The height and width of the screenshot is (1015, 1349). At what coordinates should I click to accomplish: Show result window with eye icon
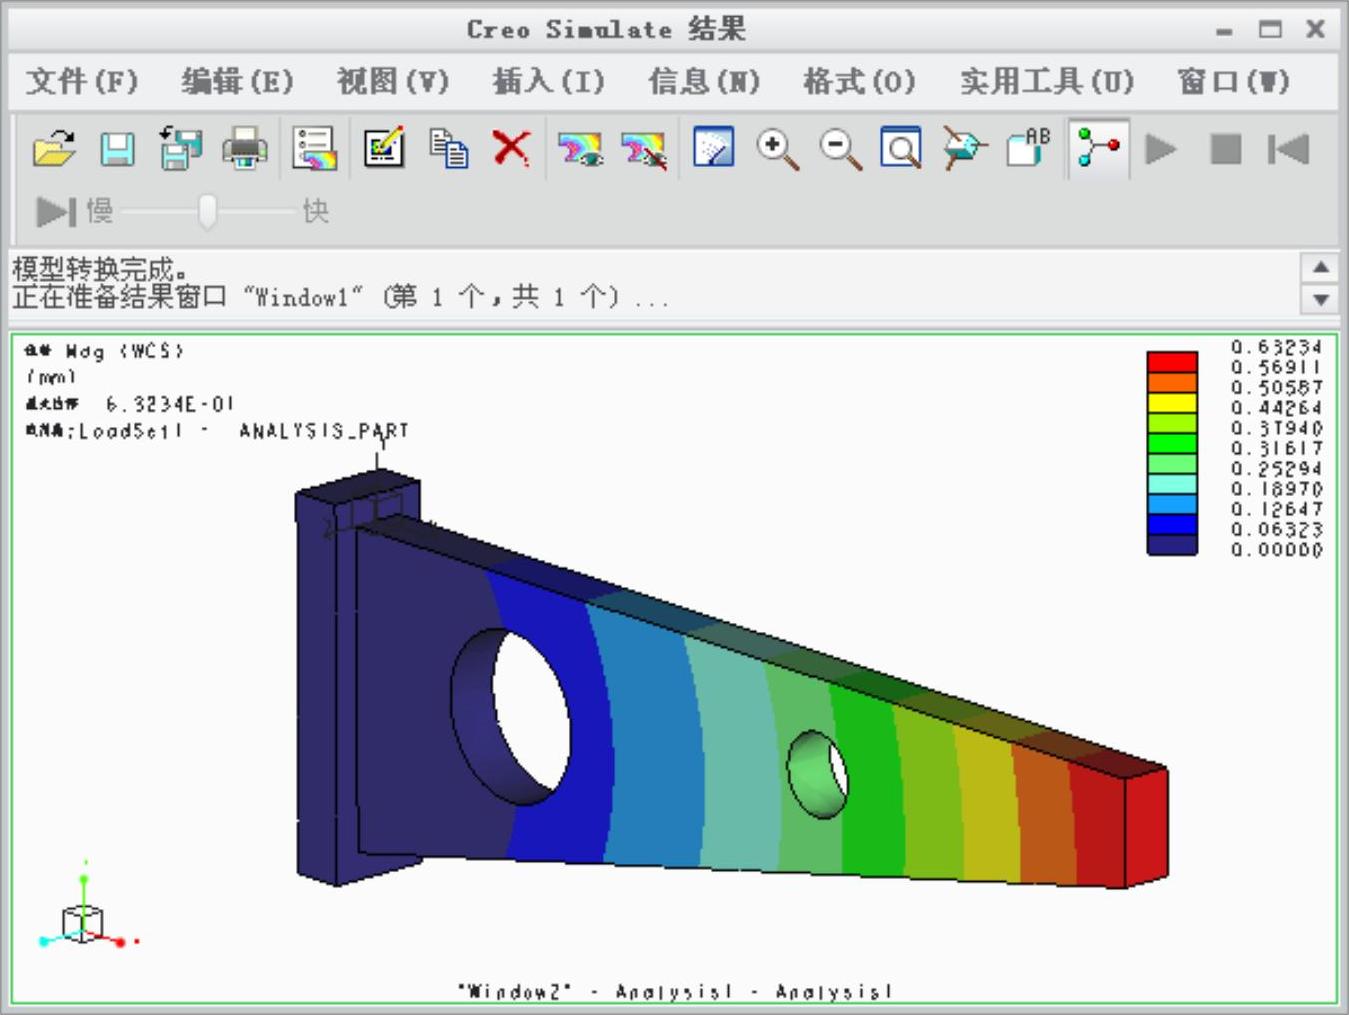coord(580,150)
